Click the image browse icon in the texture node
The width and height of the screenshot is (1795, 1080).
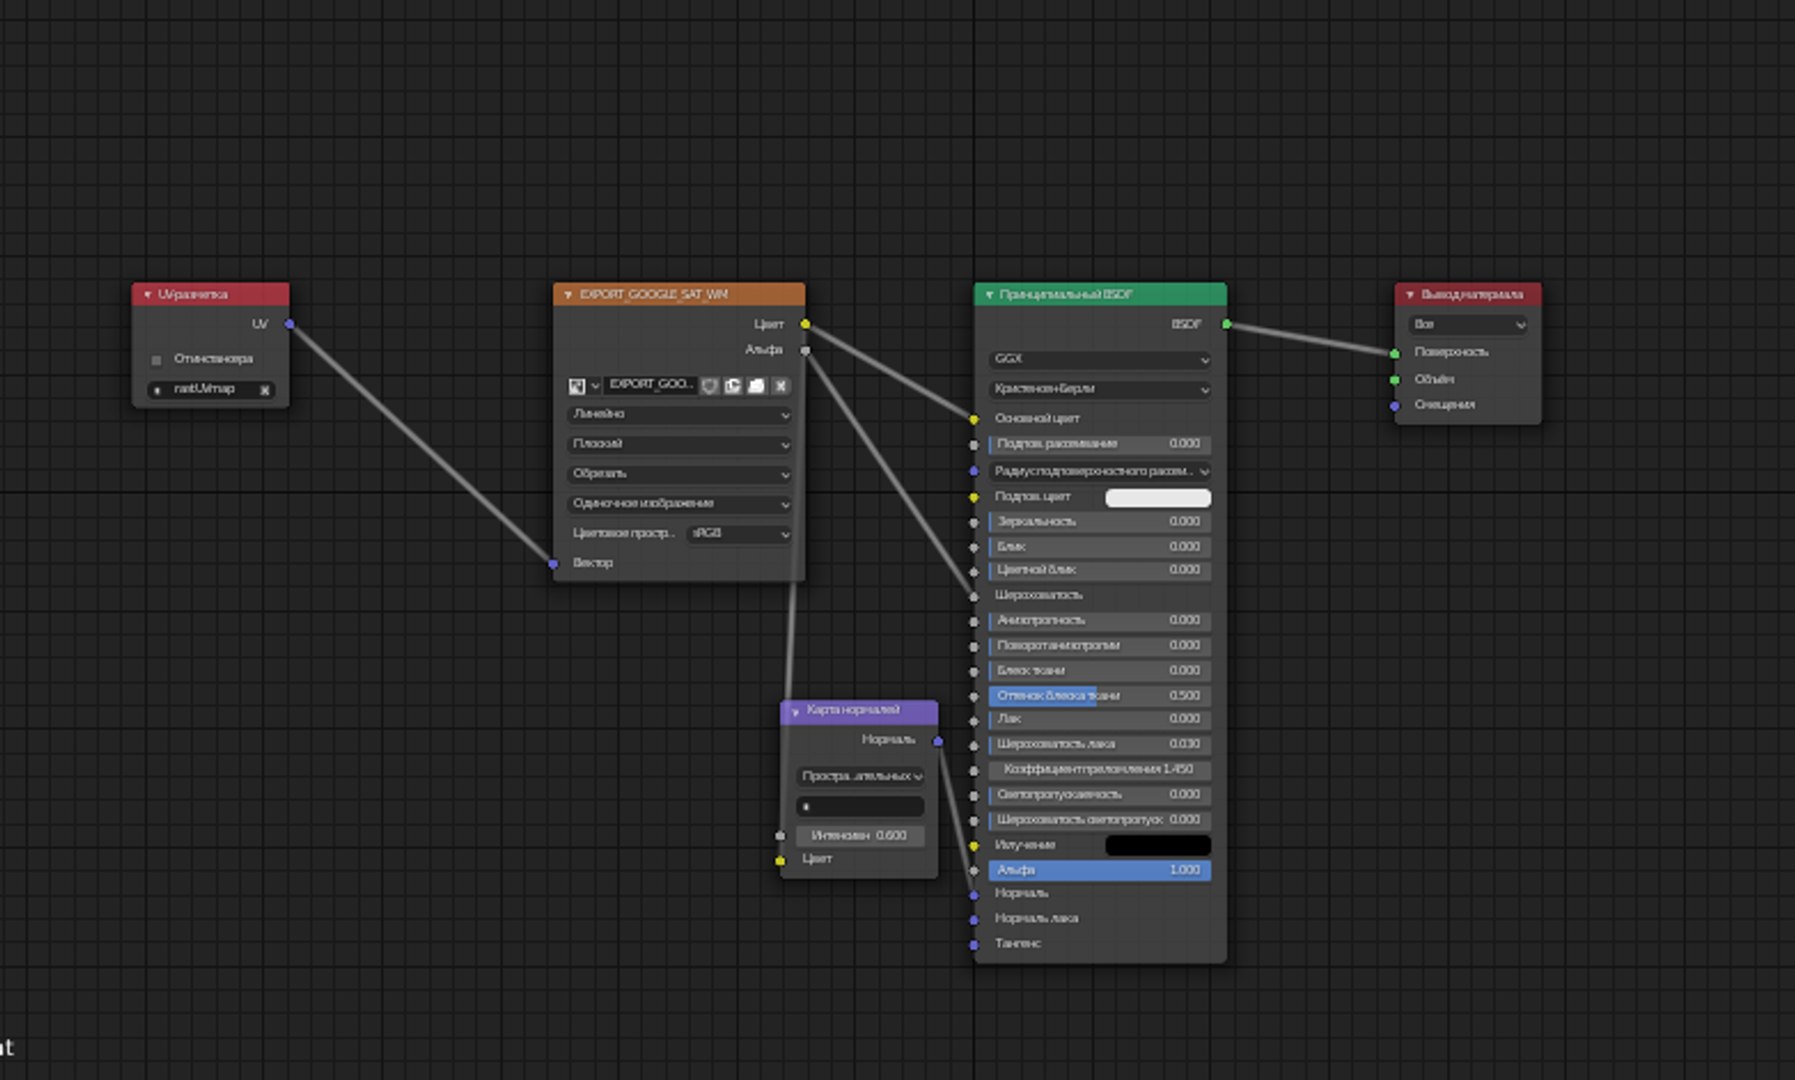[577, 386]
